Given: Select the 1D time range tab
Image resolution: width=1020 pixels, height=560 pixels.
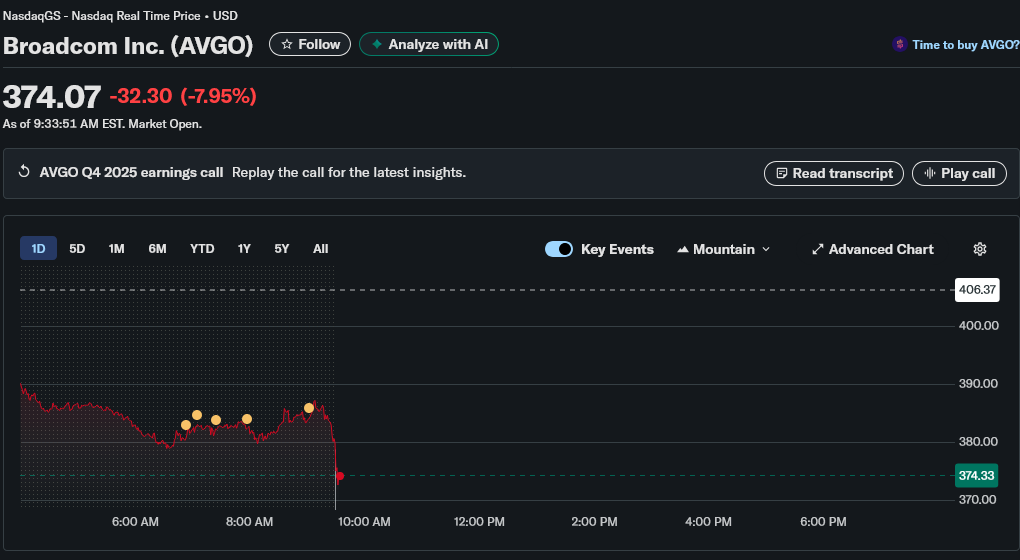Looking at the screenshot, I should (x=38, y=248).
